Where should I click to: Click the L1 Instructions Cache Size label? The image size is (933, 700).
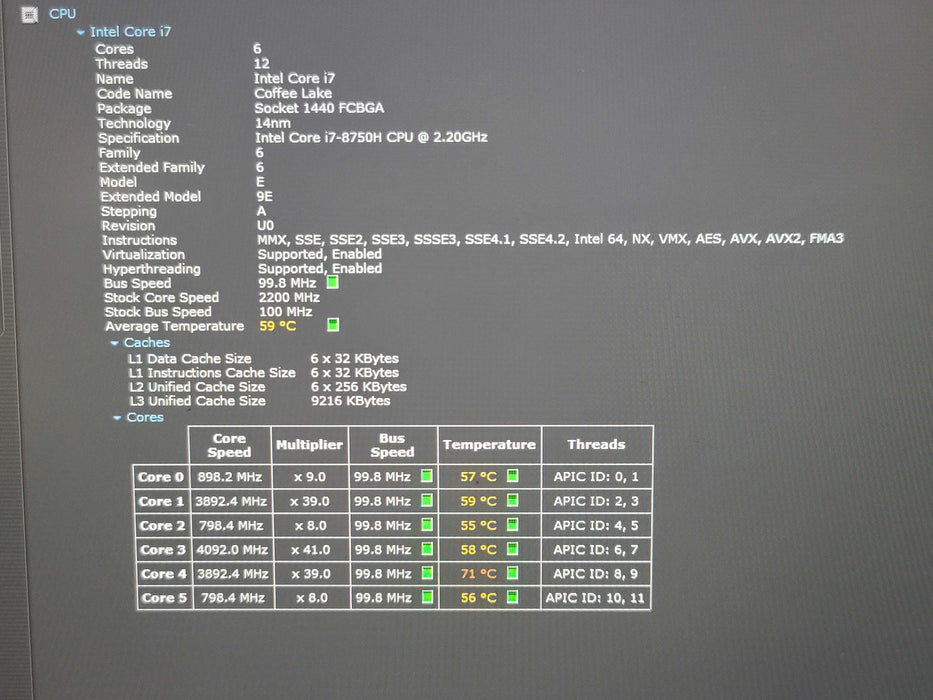[212, 373]
